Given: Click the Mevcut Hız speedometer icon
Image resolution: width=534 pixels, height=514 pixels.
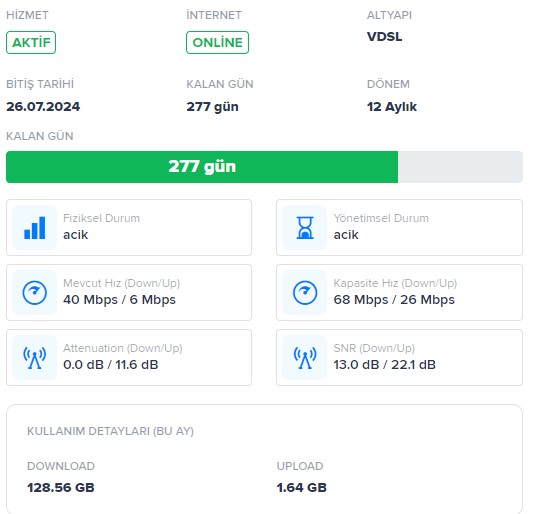Looking at the screenshot, I should pos(34,293).
